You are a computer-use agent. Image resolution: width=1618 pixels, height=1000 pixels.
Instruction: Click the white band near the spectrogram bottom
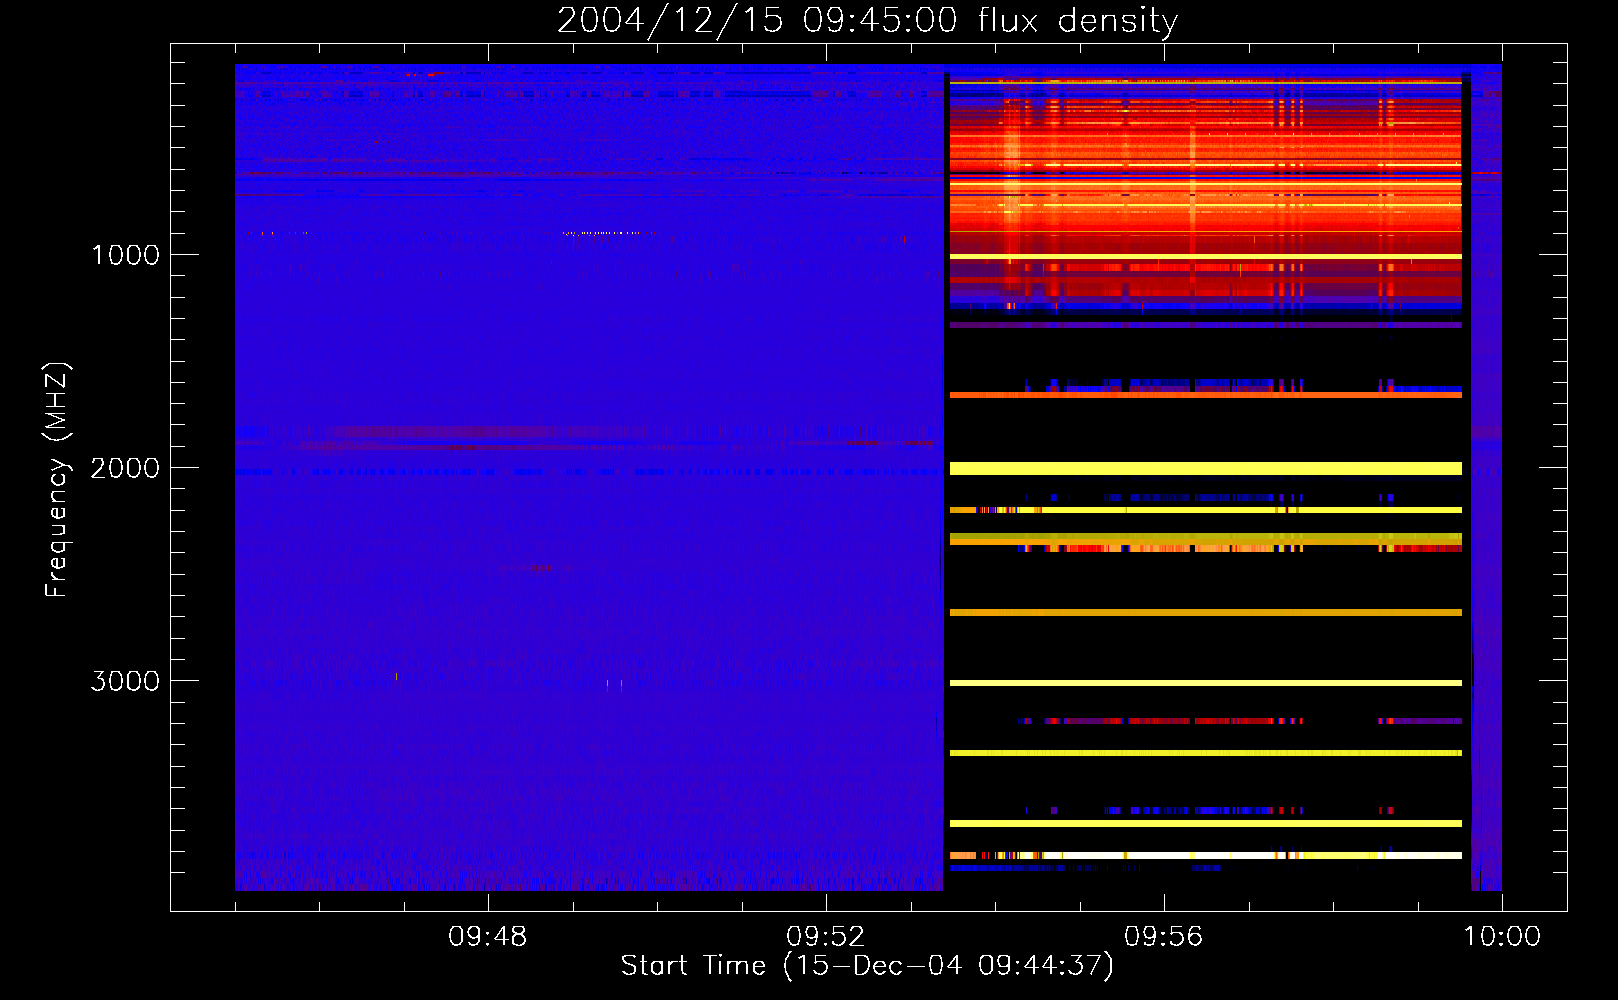click(x=1205, y=855)
